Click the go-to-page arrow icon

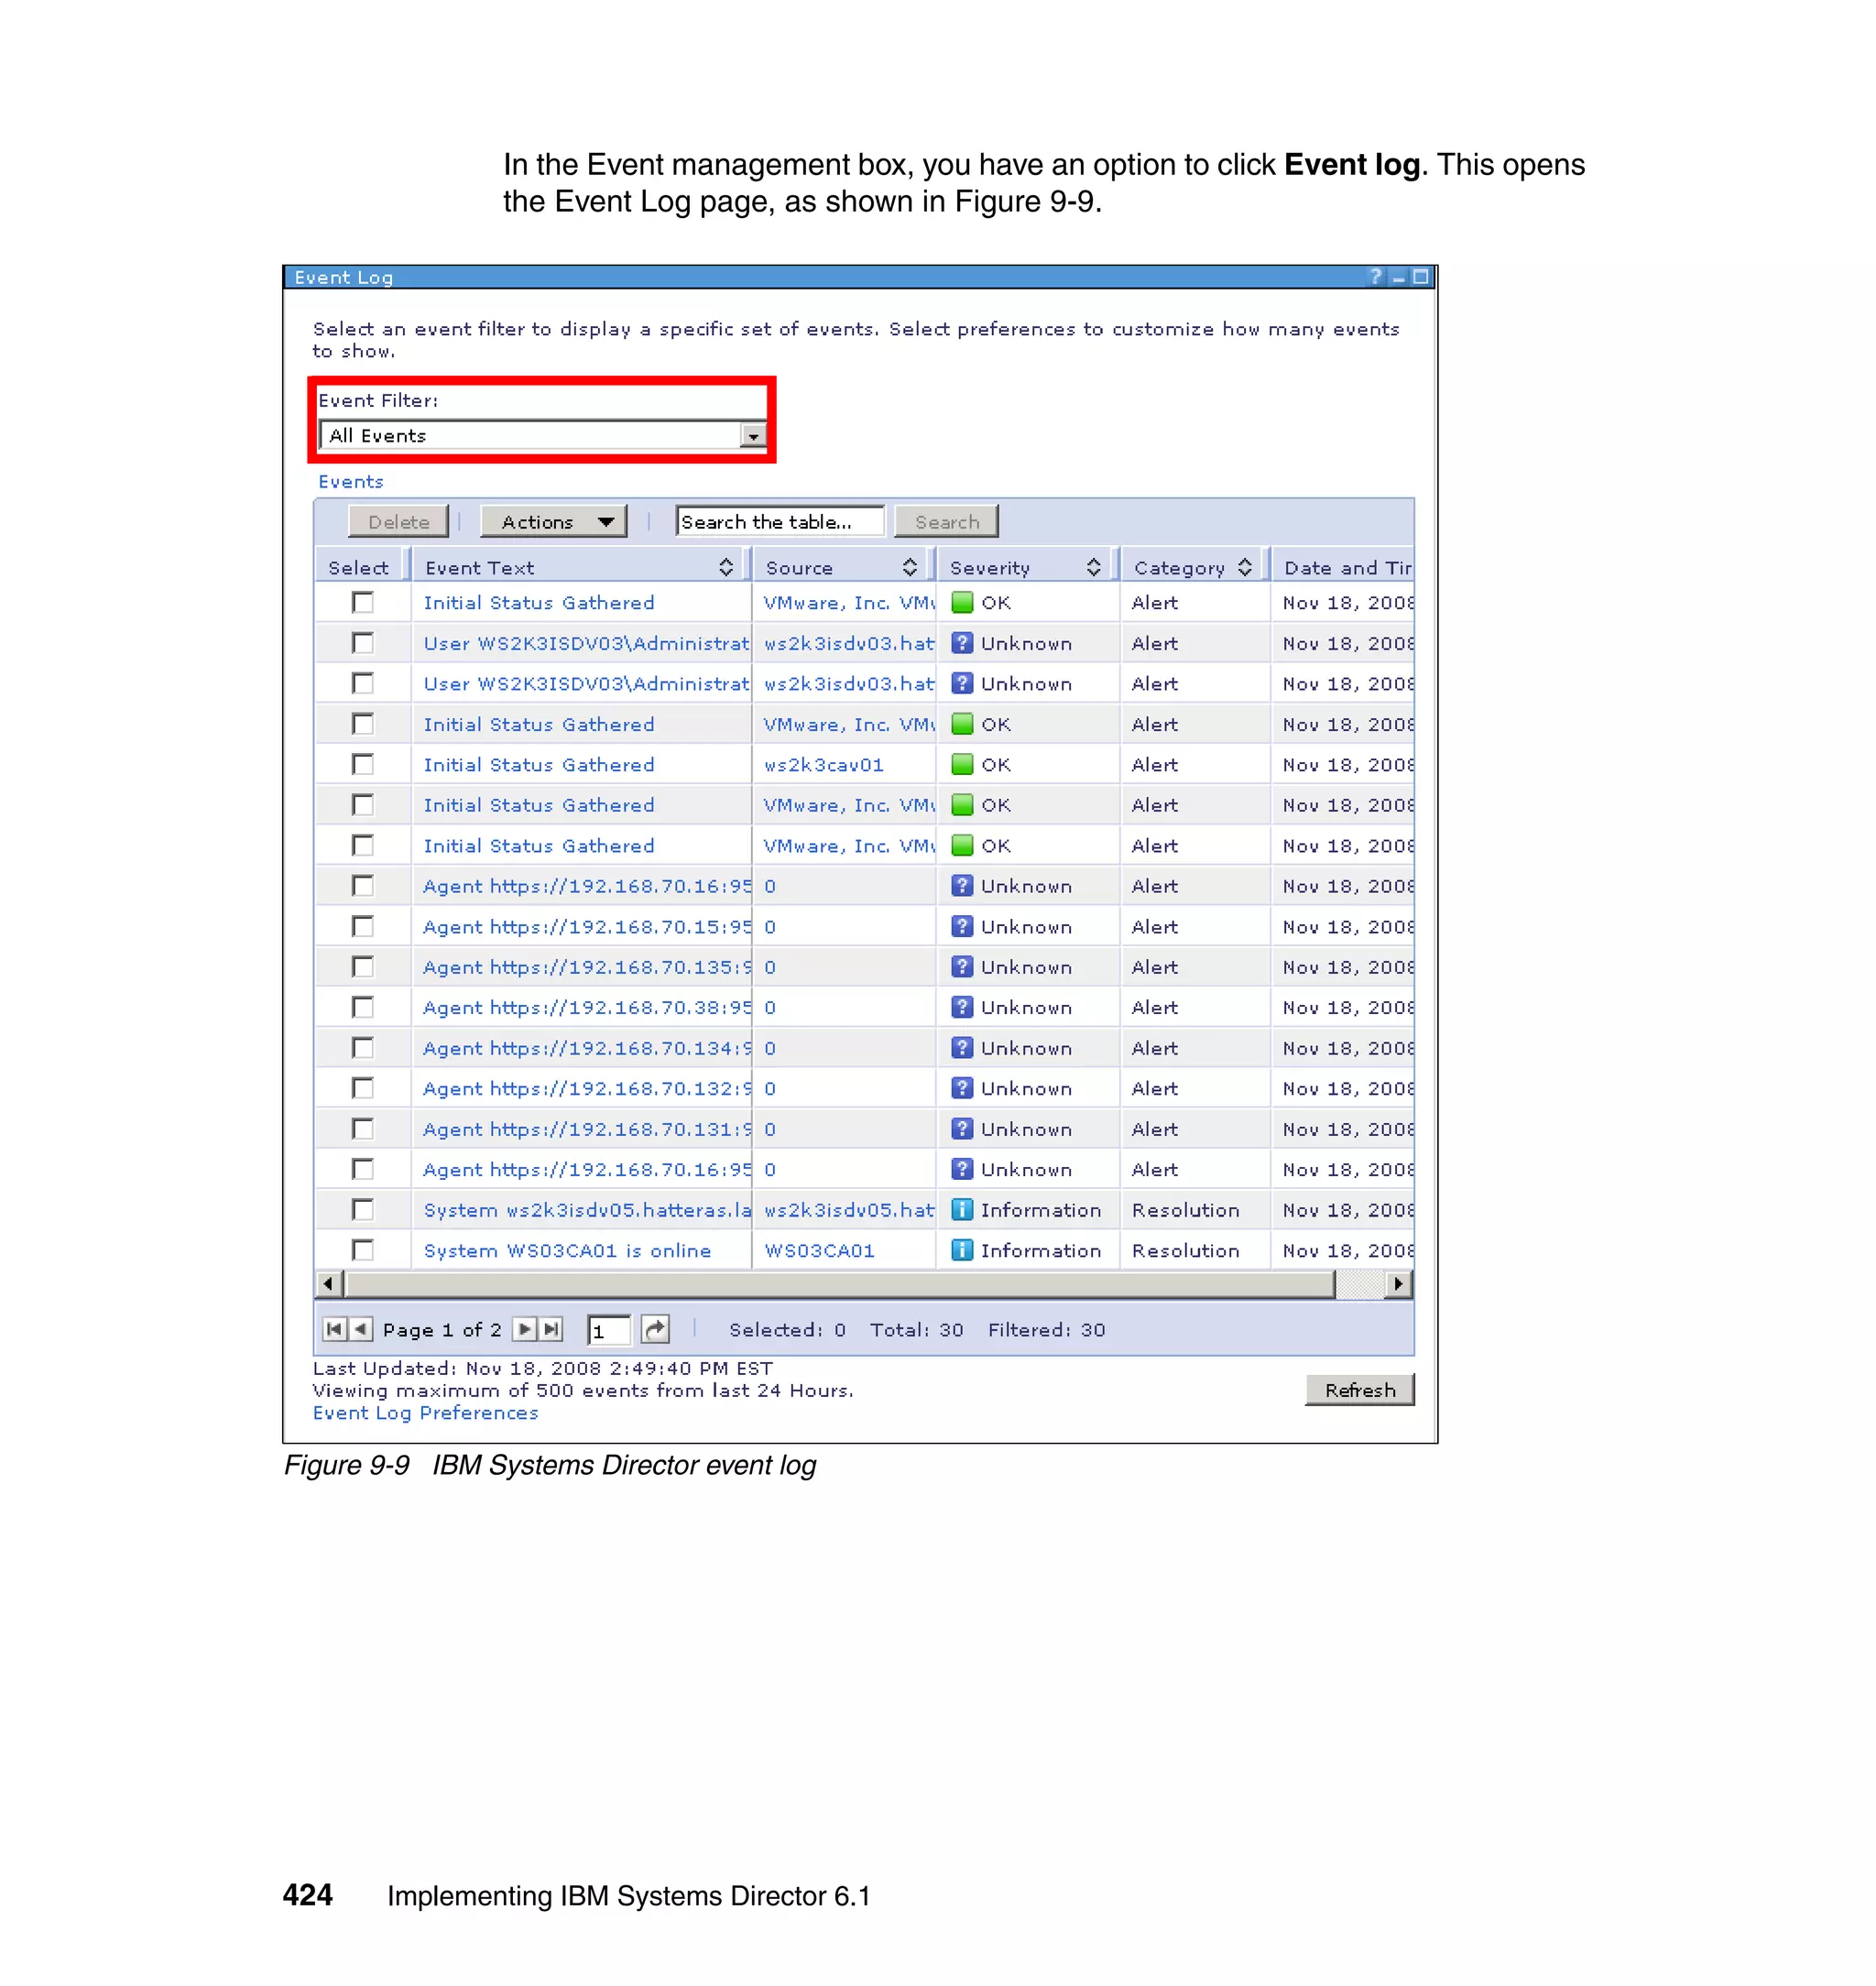click(655, 1329)
